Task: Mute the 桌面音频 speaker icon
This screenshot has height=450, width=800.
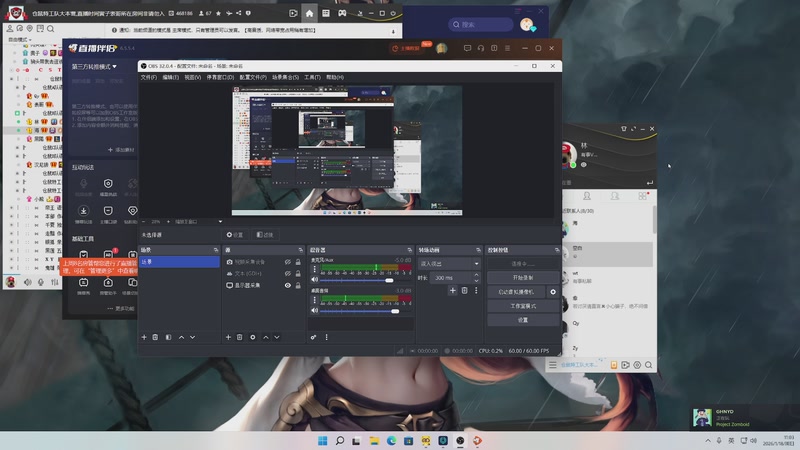Action: [x=314, y=310]
